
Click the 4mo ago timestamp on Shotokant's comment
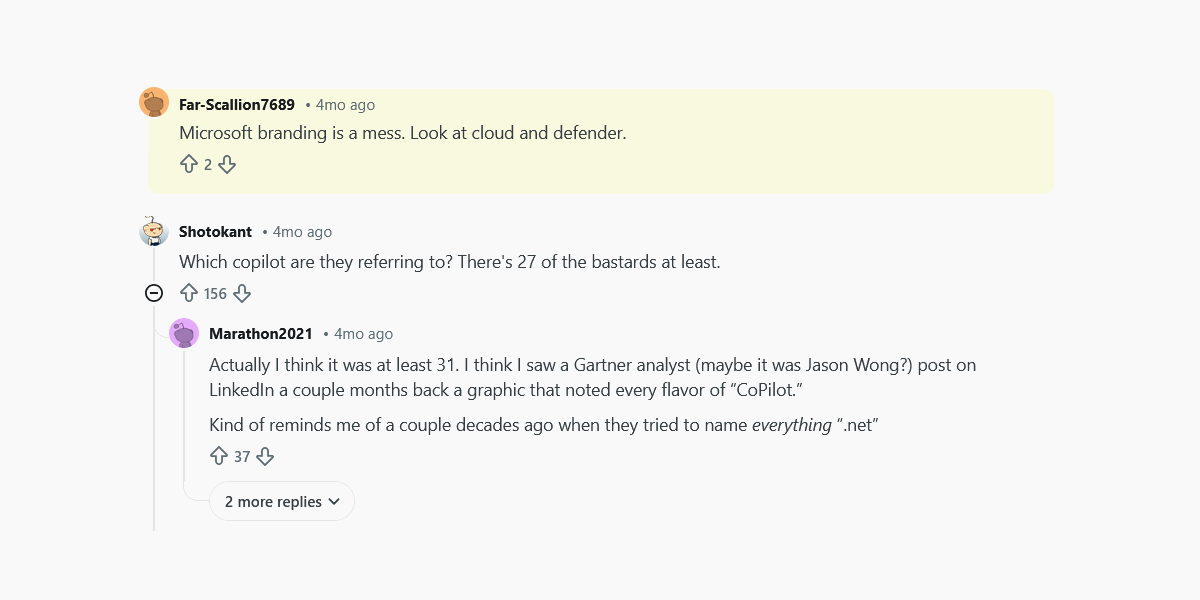[x=301, y=231]
